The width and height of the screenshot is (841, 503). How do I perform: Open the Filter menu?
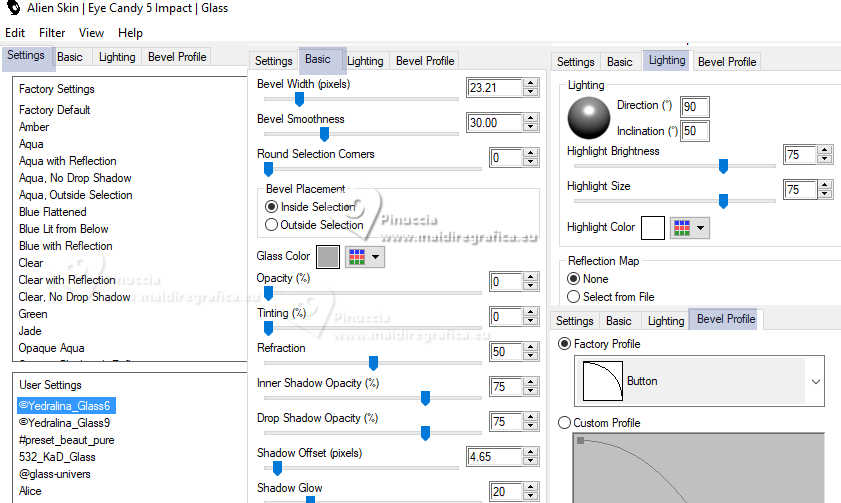tap(52, 33)
